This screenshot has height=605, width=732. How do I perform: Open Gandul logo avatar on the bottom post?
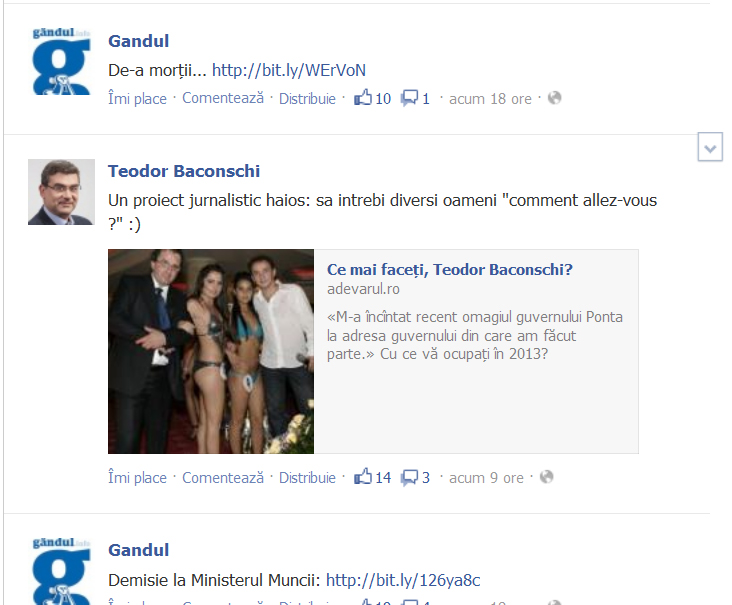click(x=61, y=571)
